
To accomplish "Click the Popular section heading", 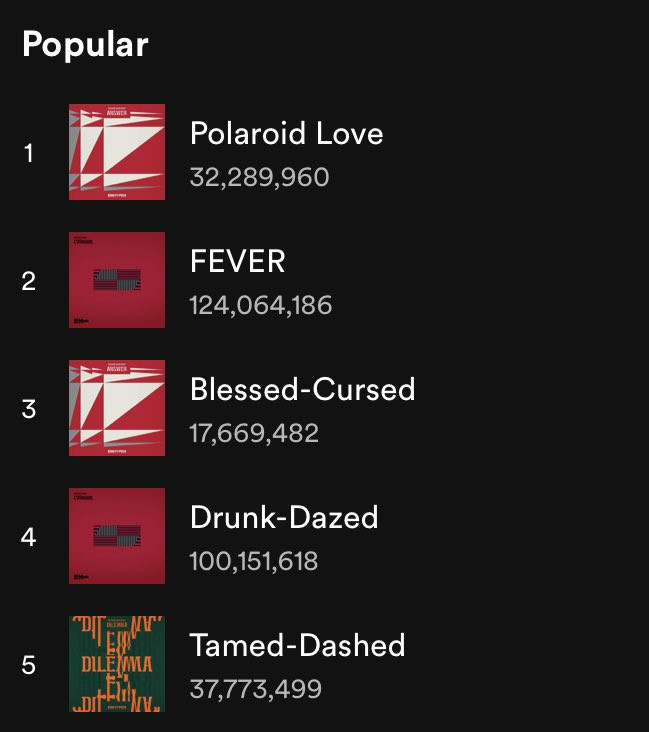I will pos(85,45).
